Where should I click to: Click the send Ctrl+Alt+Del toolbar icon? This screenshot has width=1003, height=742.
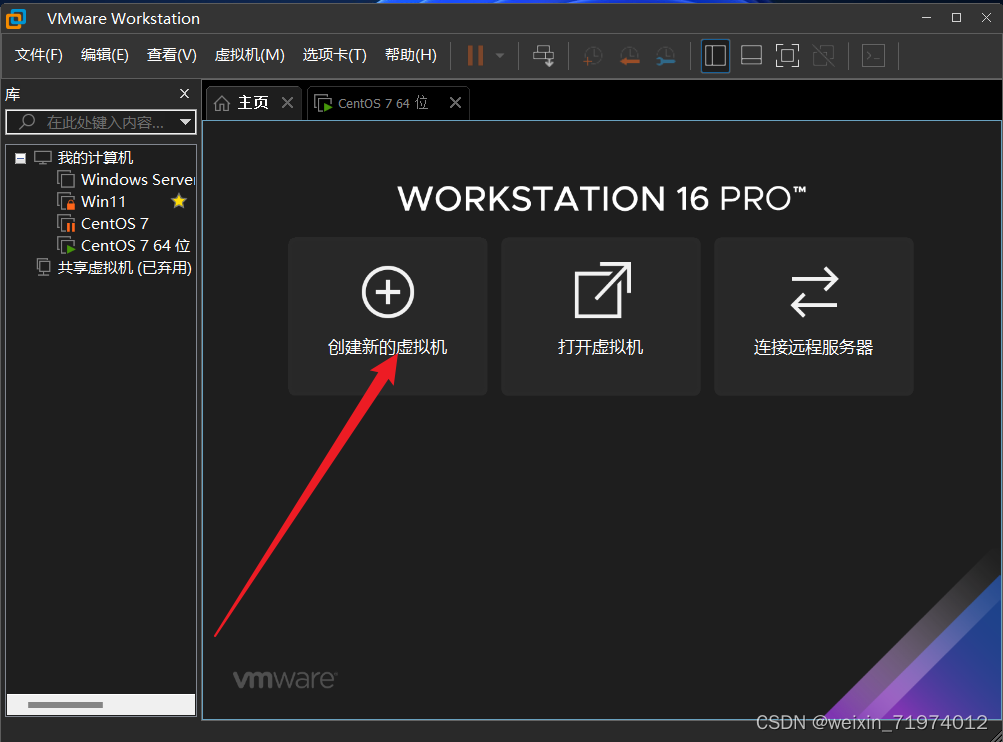tap(544, 56)
